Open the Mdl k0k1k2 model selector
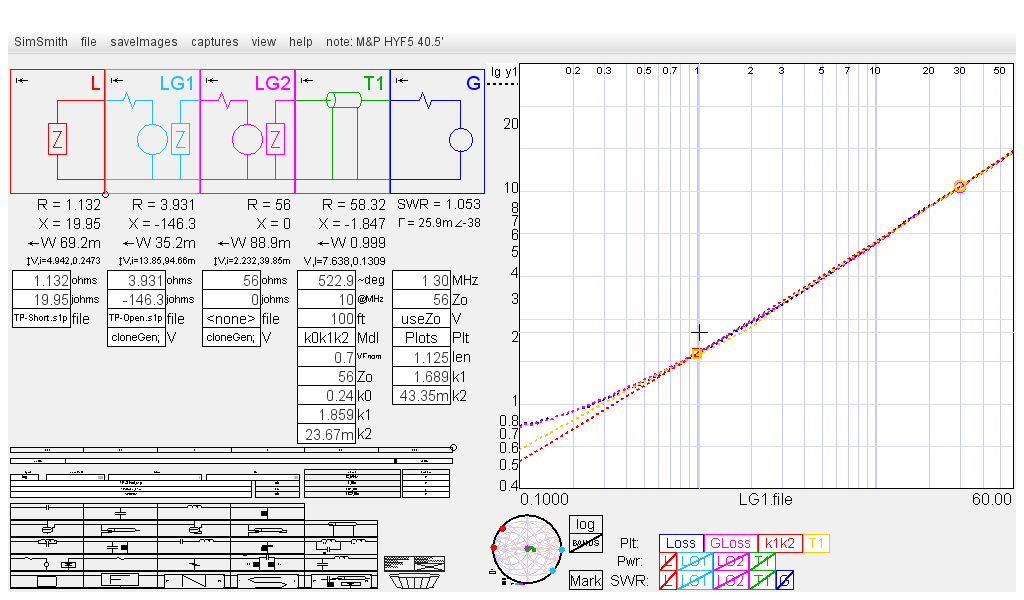 coord(327,338)
